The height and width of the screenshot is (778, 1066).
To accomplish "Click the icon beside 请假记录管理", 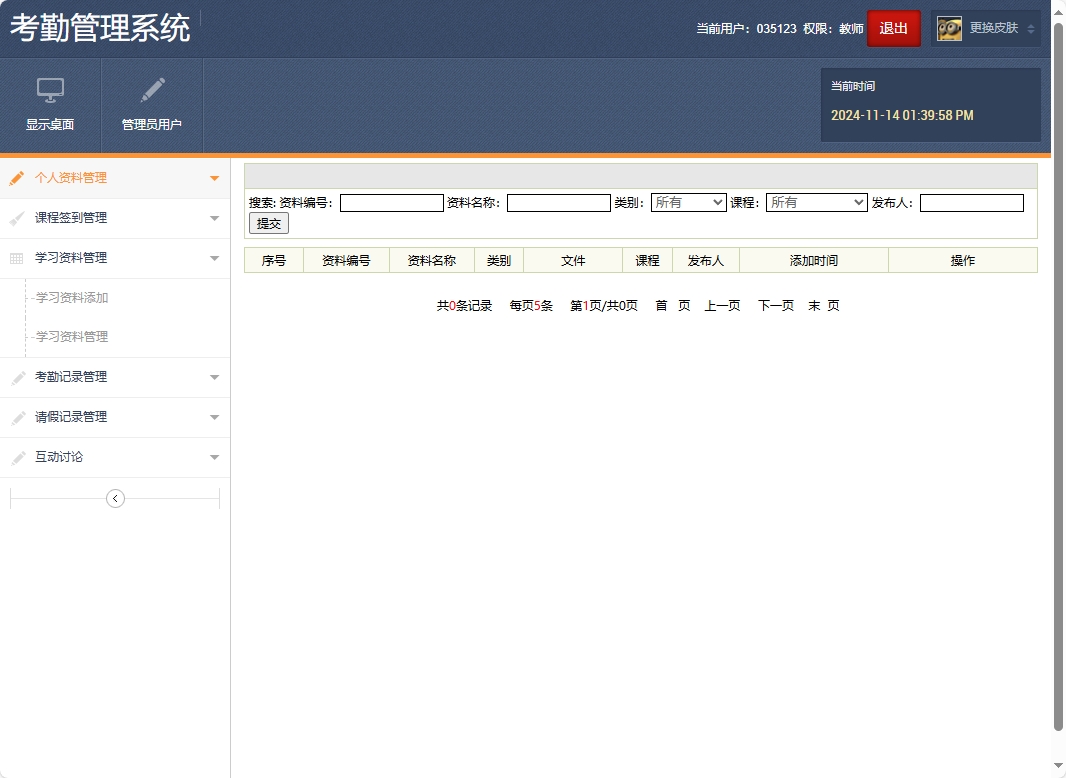I will [x=16, y=417].
